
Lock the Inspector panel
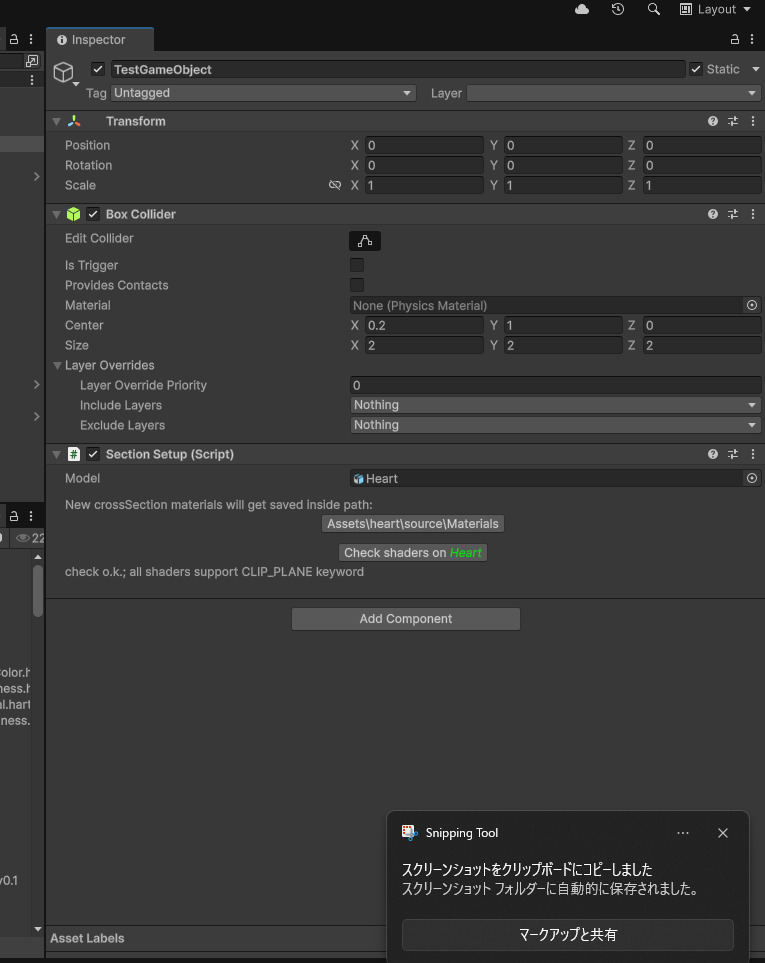[735, 40]
